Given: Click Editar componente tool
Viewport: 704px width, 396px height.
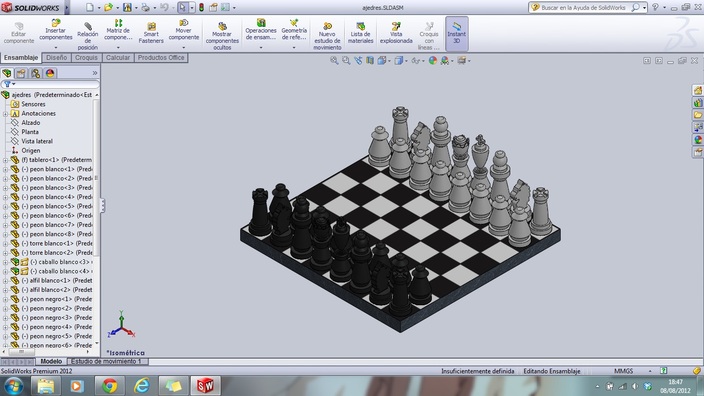Looking at the screenshot, I should click(x=19, y=33).
